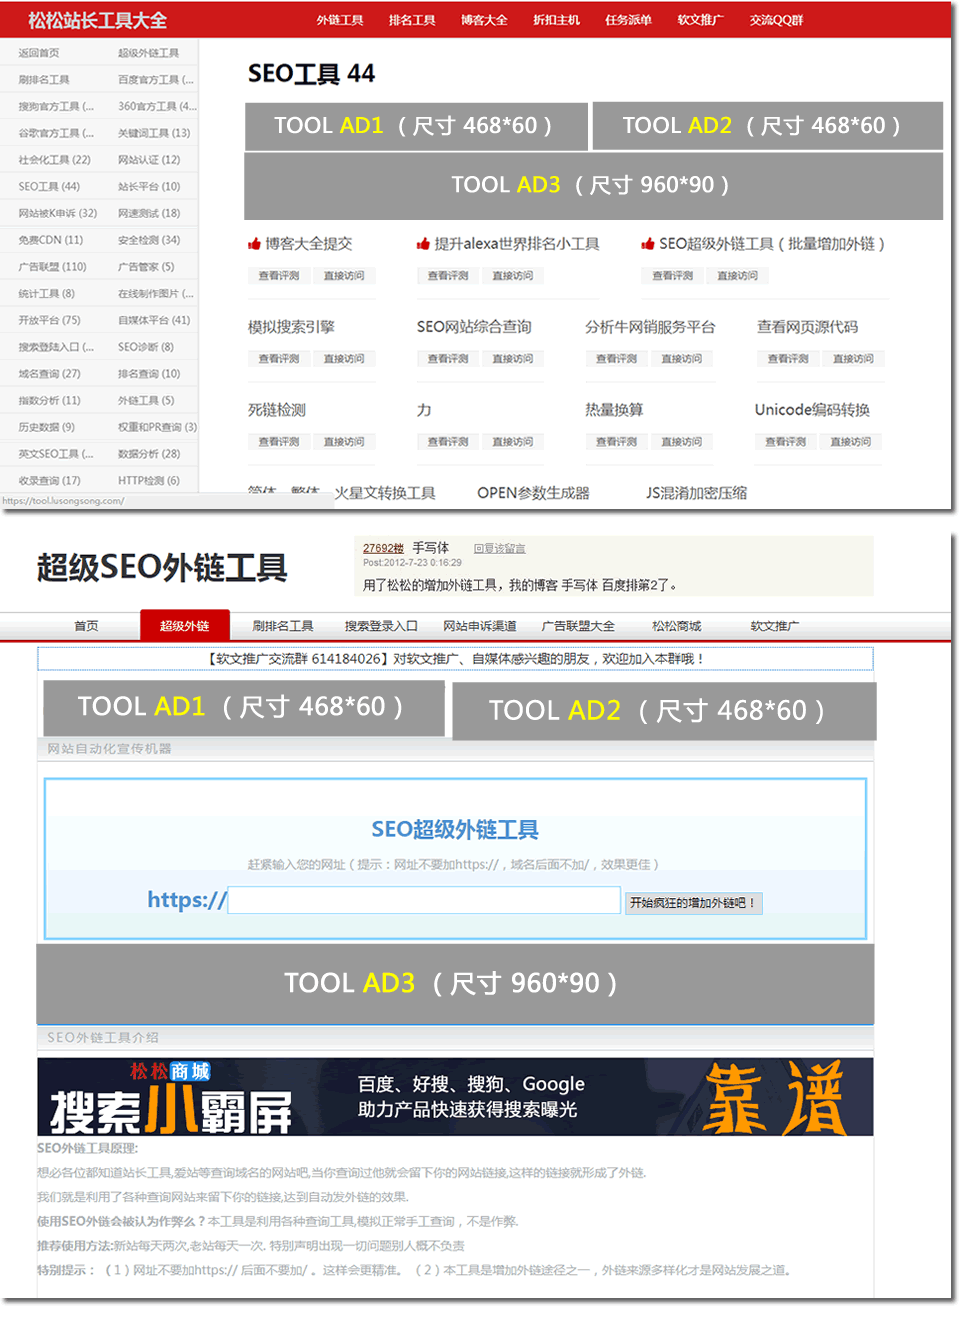Open 社会化工具 (22) sidebar category
Image resolution: width=960 pixels, height=1320 pixels.
(54, 160)
